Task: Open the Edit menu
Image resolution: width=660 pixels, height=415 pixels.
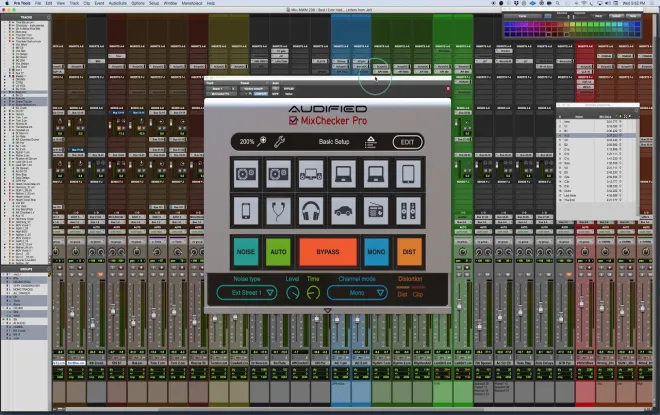Action: coord(49,3)
